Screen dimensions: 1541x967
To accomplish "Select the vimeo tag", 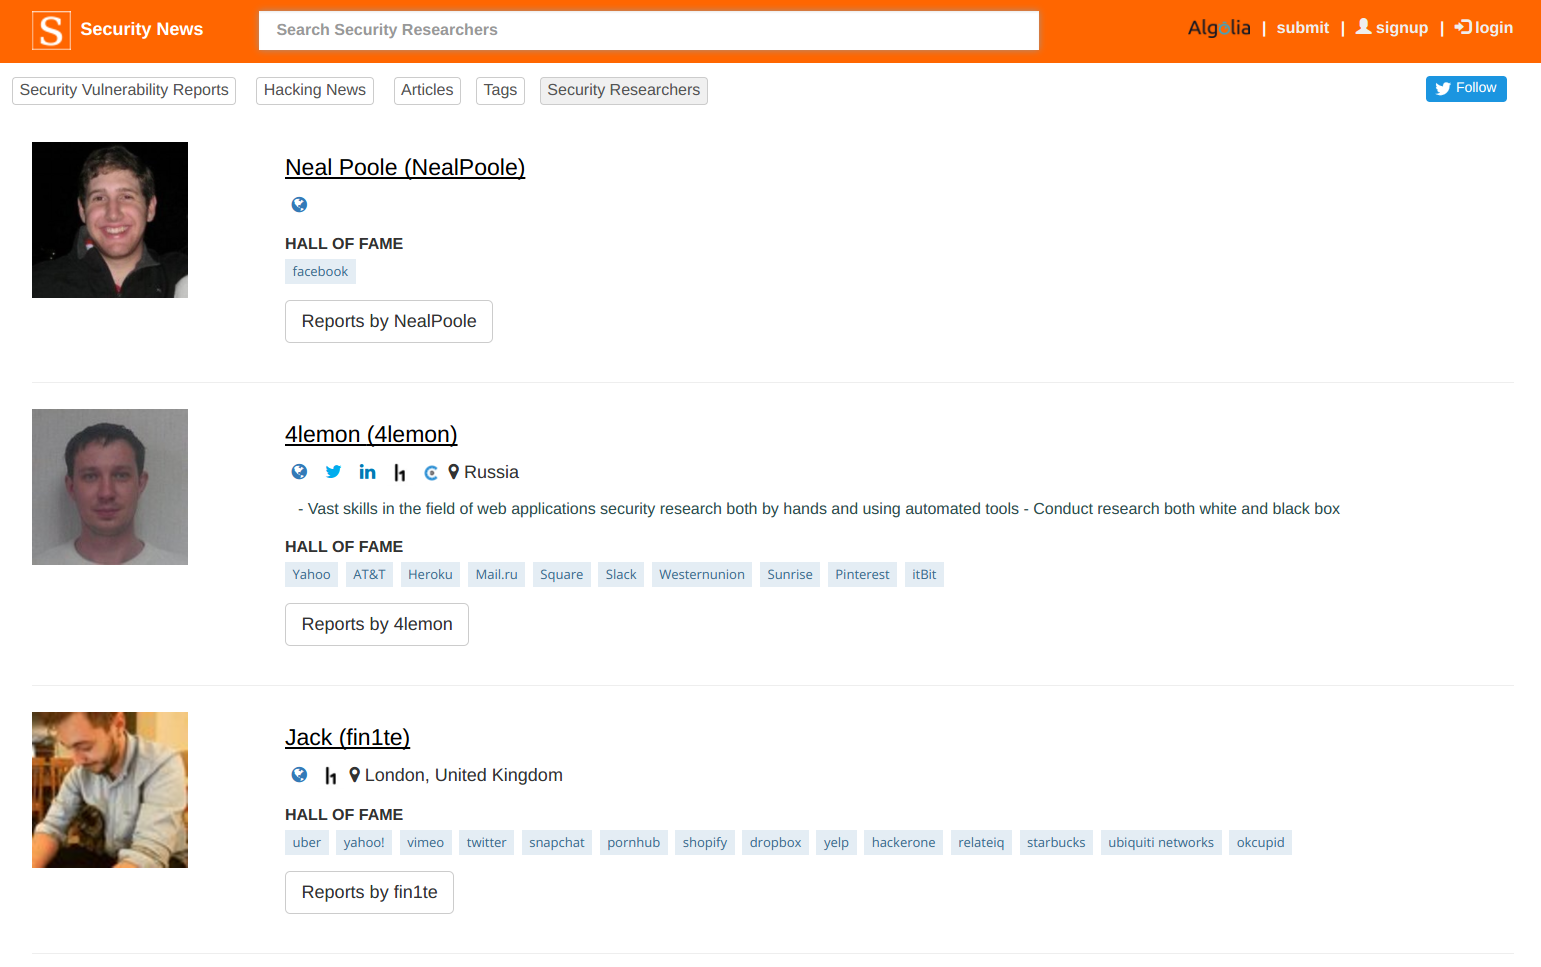I will click(425, 843).
